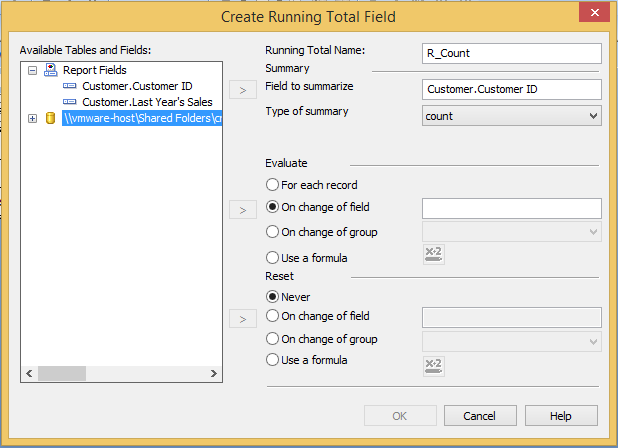
Task: Select Evaluate 'On change of group' option
Action: [x=272, y=233]
